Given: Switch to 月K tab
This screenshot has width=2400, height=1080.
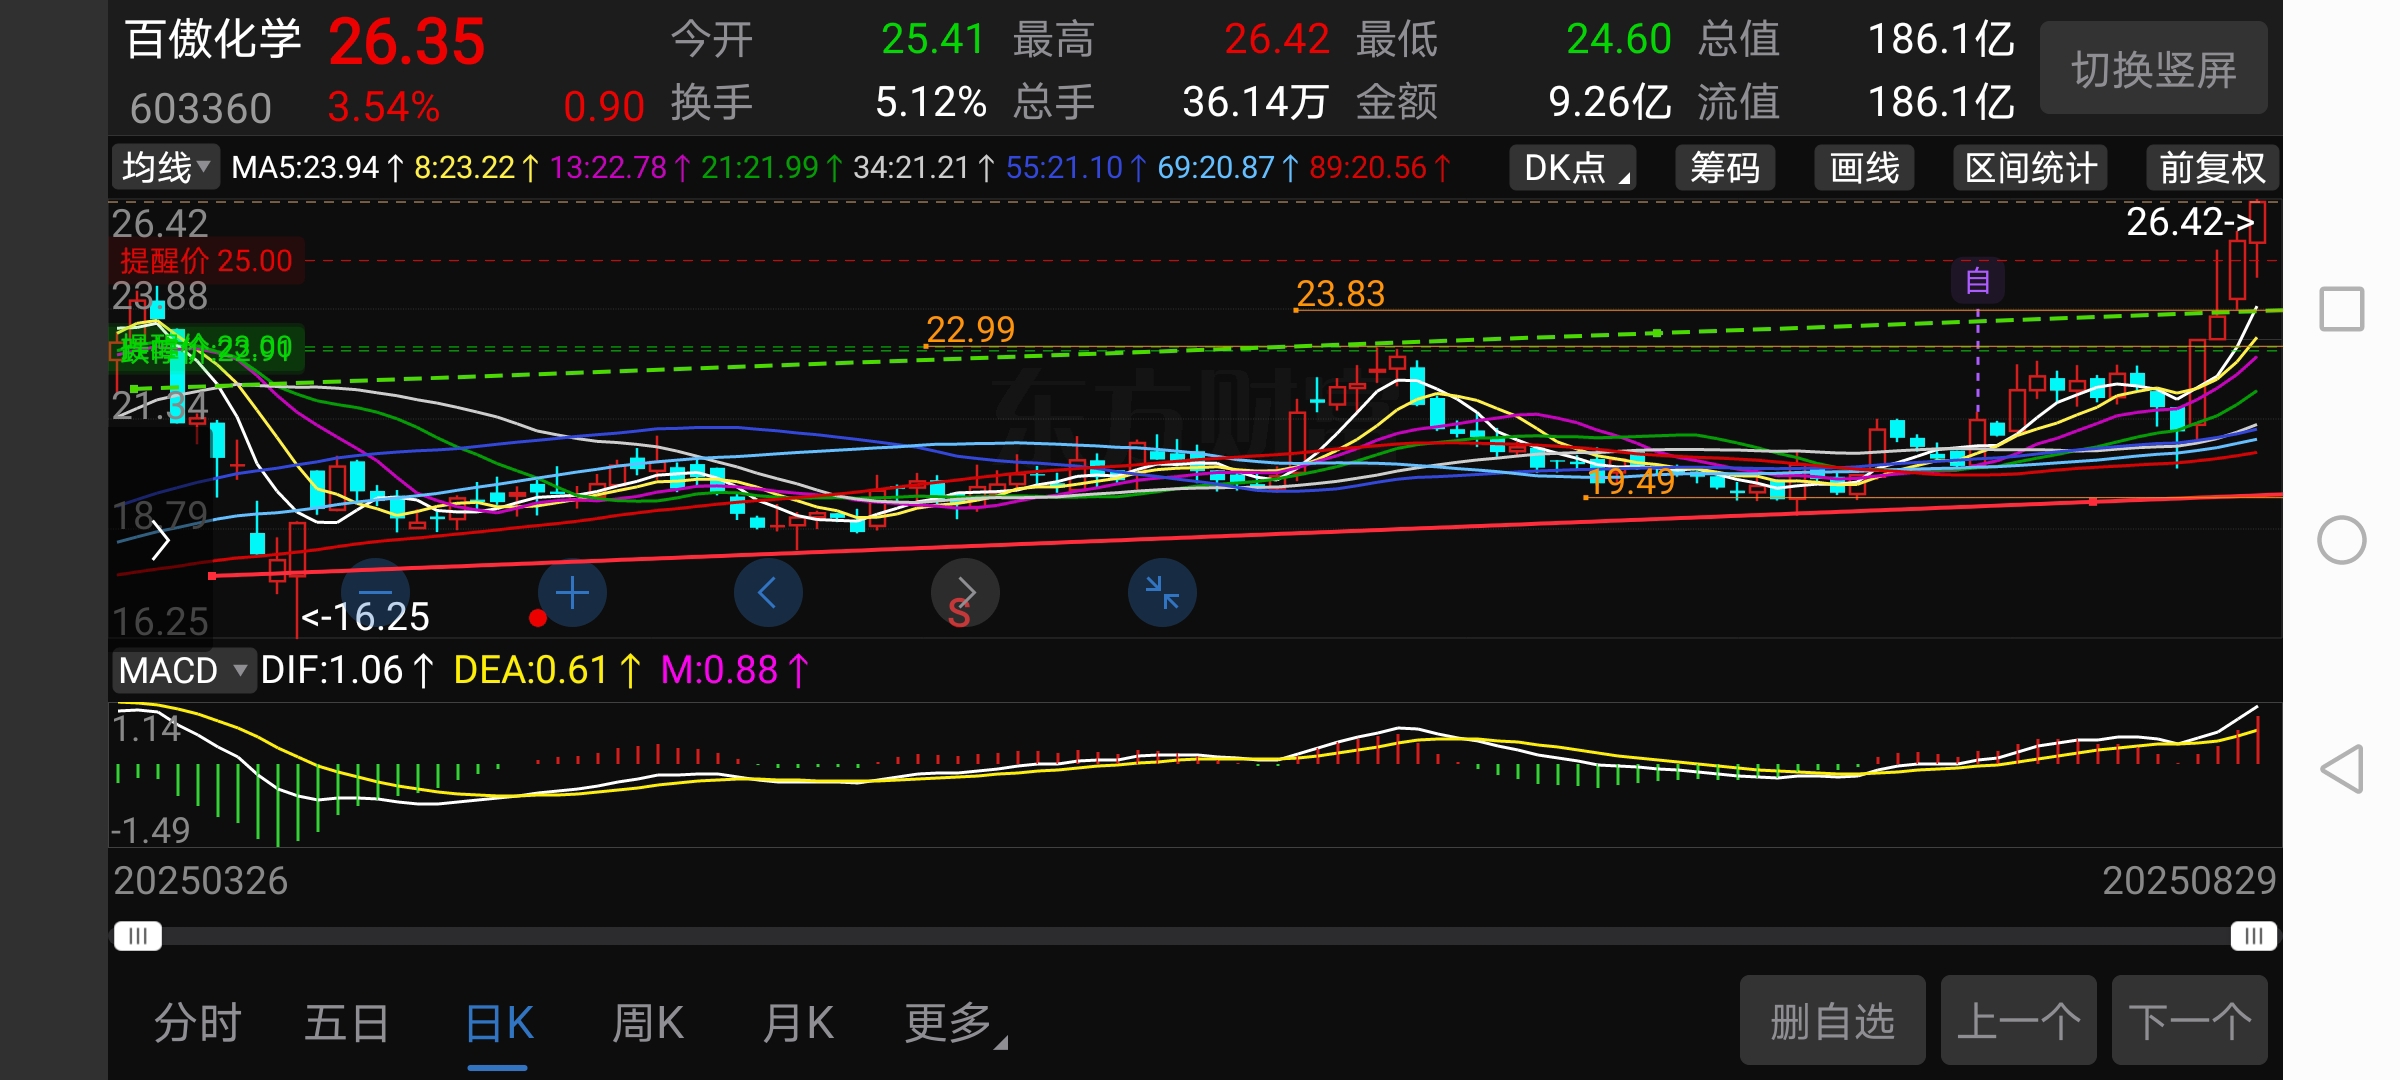Looking at the screenshot, I should tap(797, 1023).
